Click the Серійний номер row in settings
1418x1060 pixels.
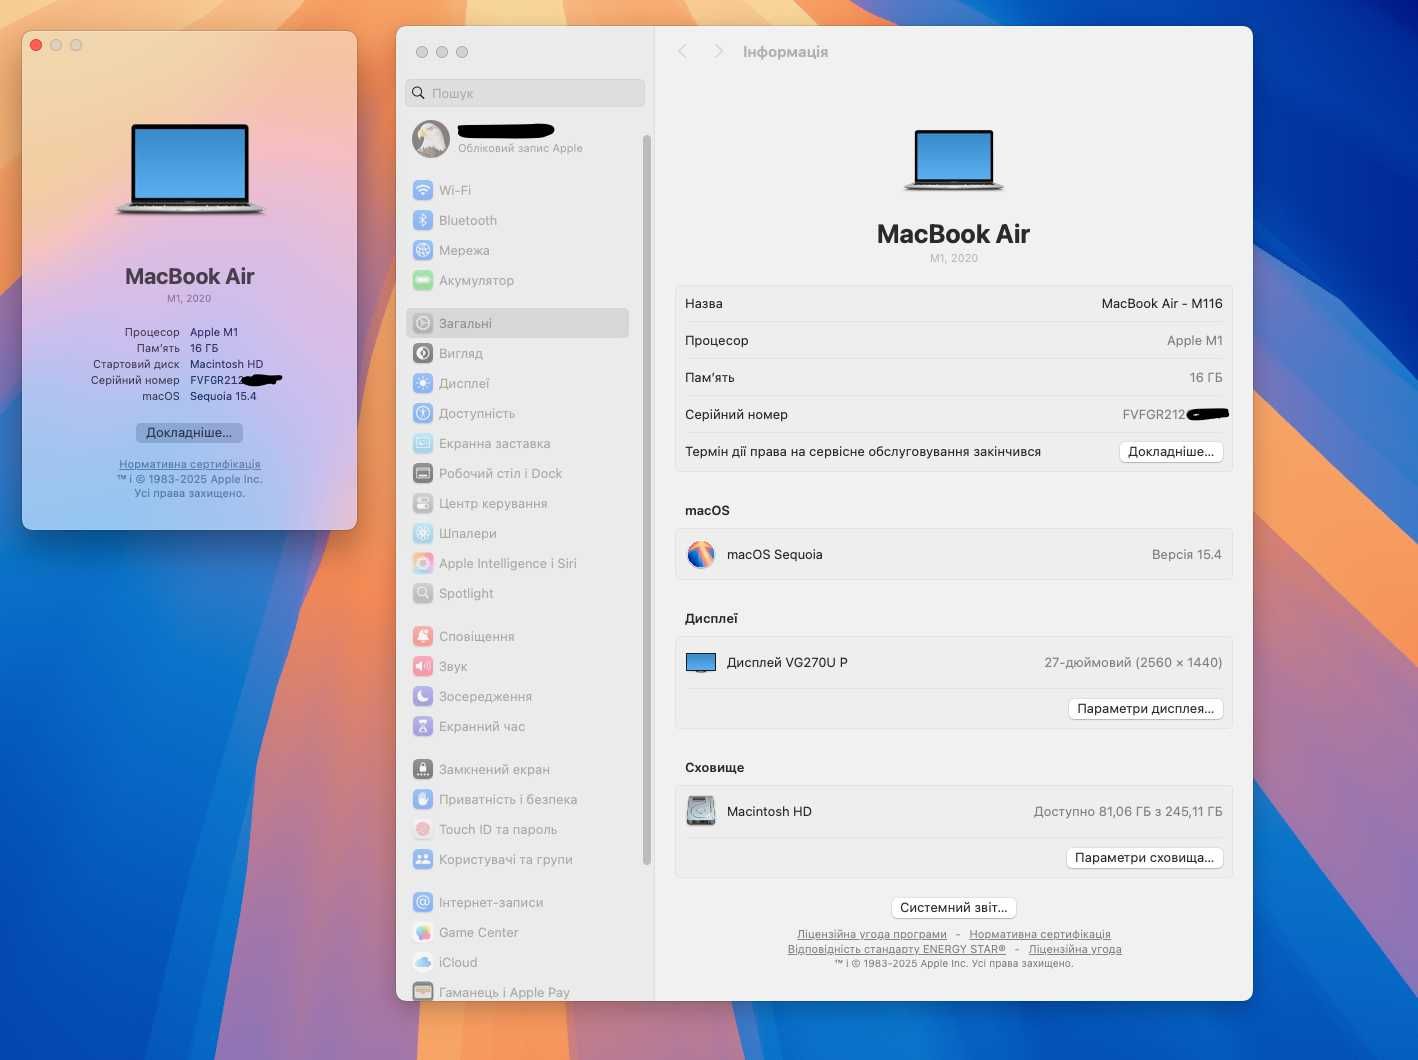[x=954, y=414]
